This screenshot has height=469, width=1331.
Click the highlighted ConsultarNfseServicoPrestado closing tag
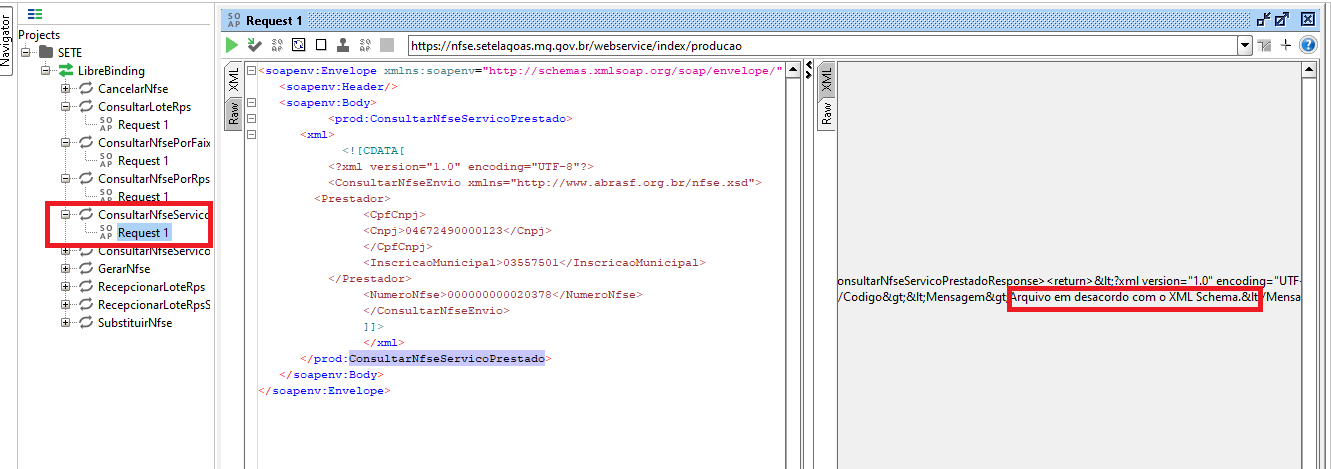coord(447,358)
